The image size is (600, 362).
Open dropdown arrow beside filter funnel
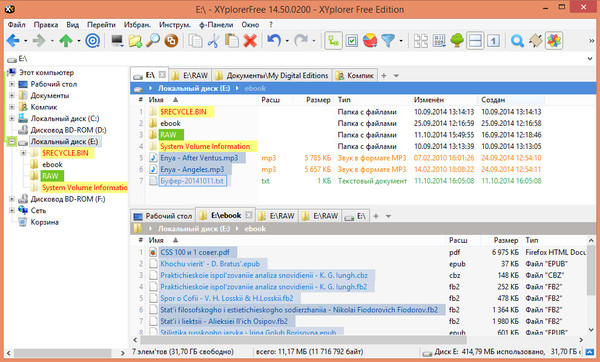point(401,41)
